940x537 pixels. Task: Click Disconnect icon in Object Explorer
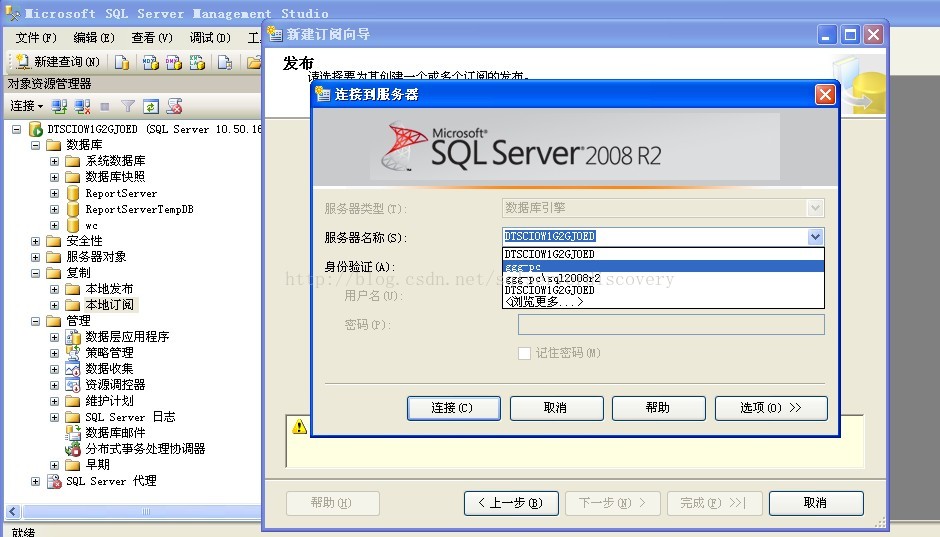[x=82, y=107]
